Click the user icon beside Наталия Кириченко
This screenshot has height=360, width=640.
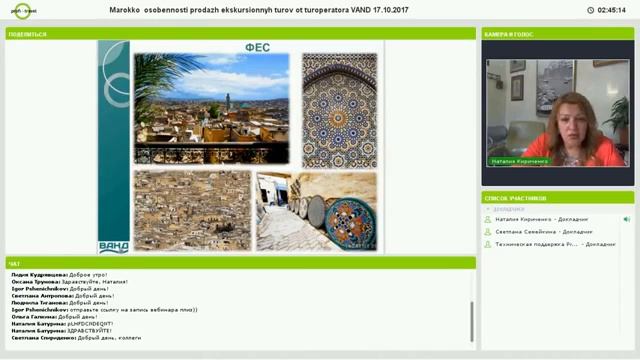point(487,220)
